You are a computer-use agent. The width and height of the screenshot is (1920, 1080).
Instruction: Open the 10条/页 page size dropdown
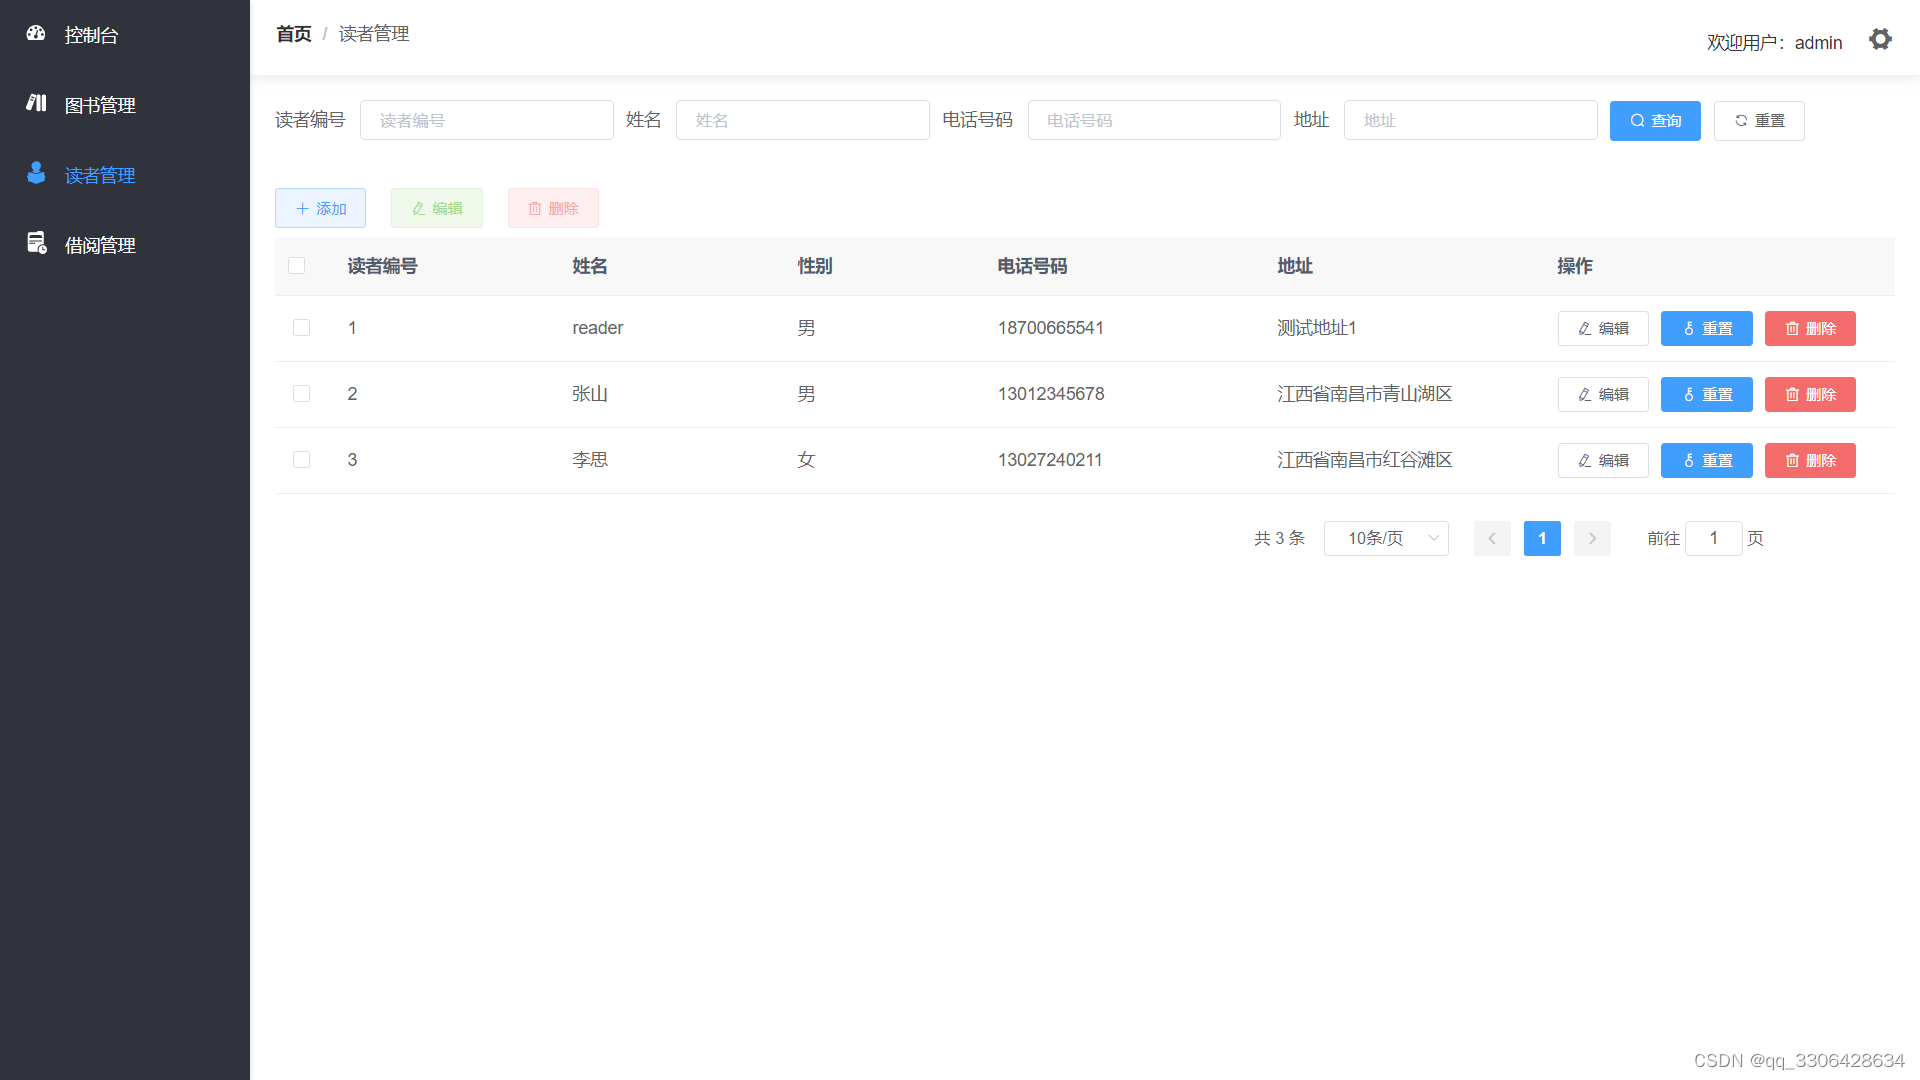(x=1386, y=538)
